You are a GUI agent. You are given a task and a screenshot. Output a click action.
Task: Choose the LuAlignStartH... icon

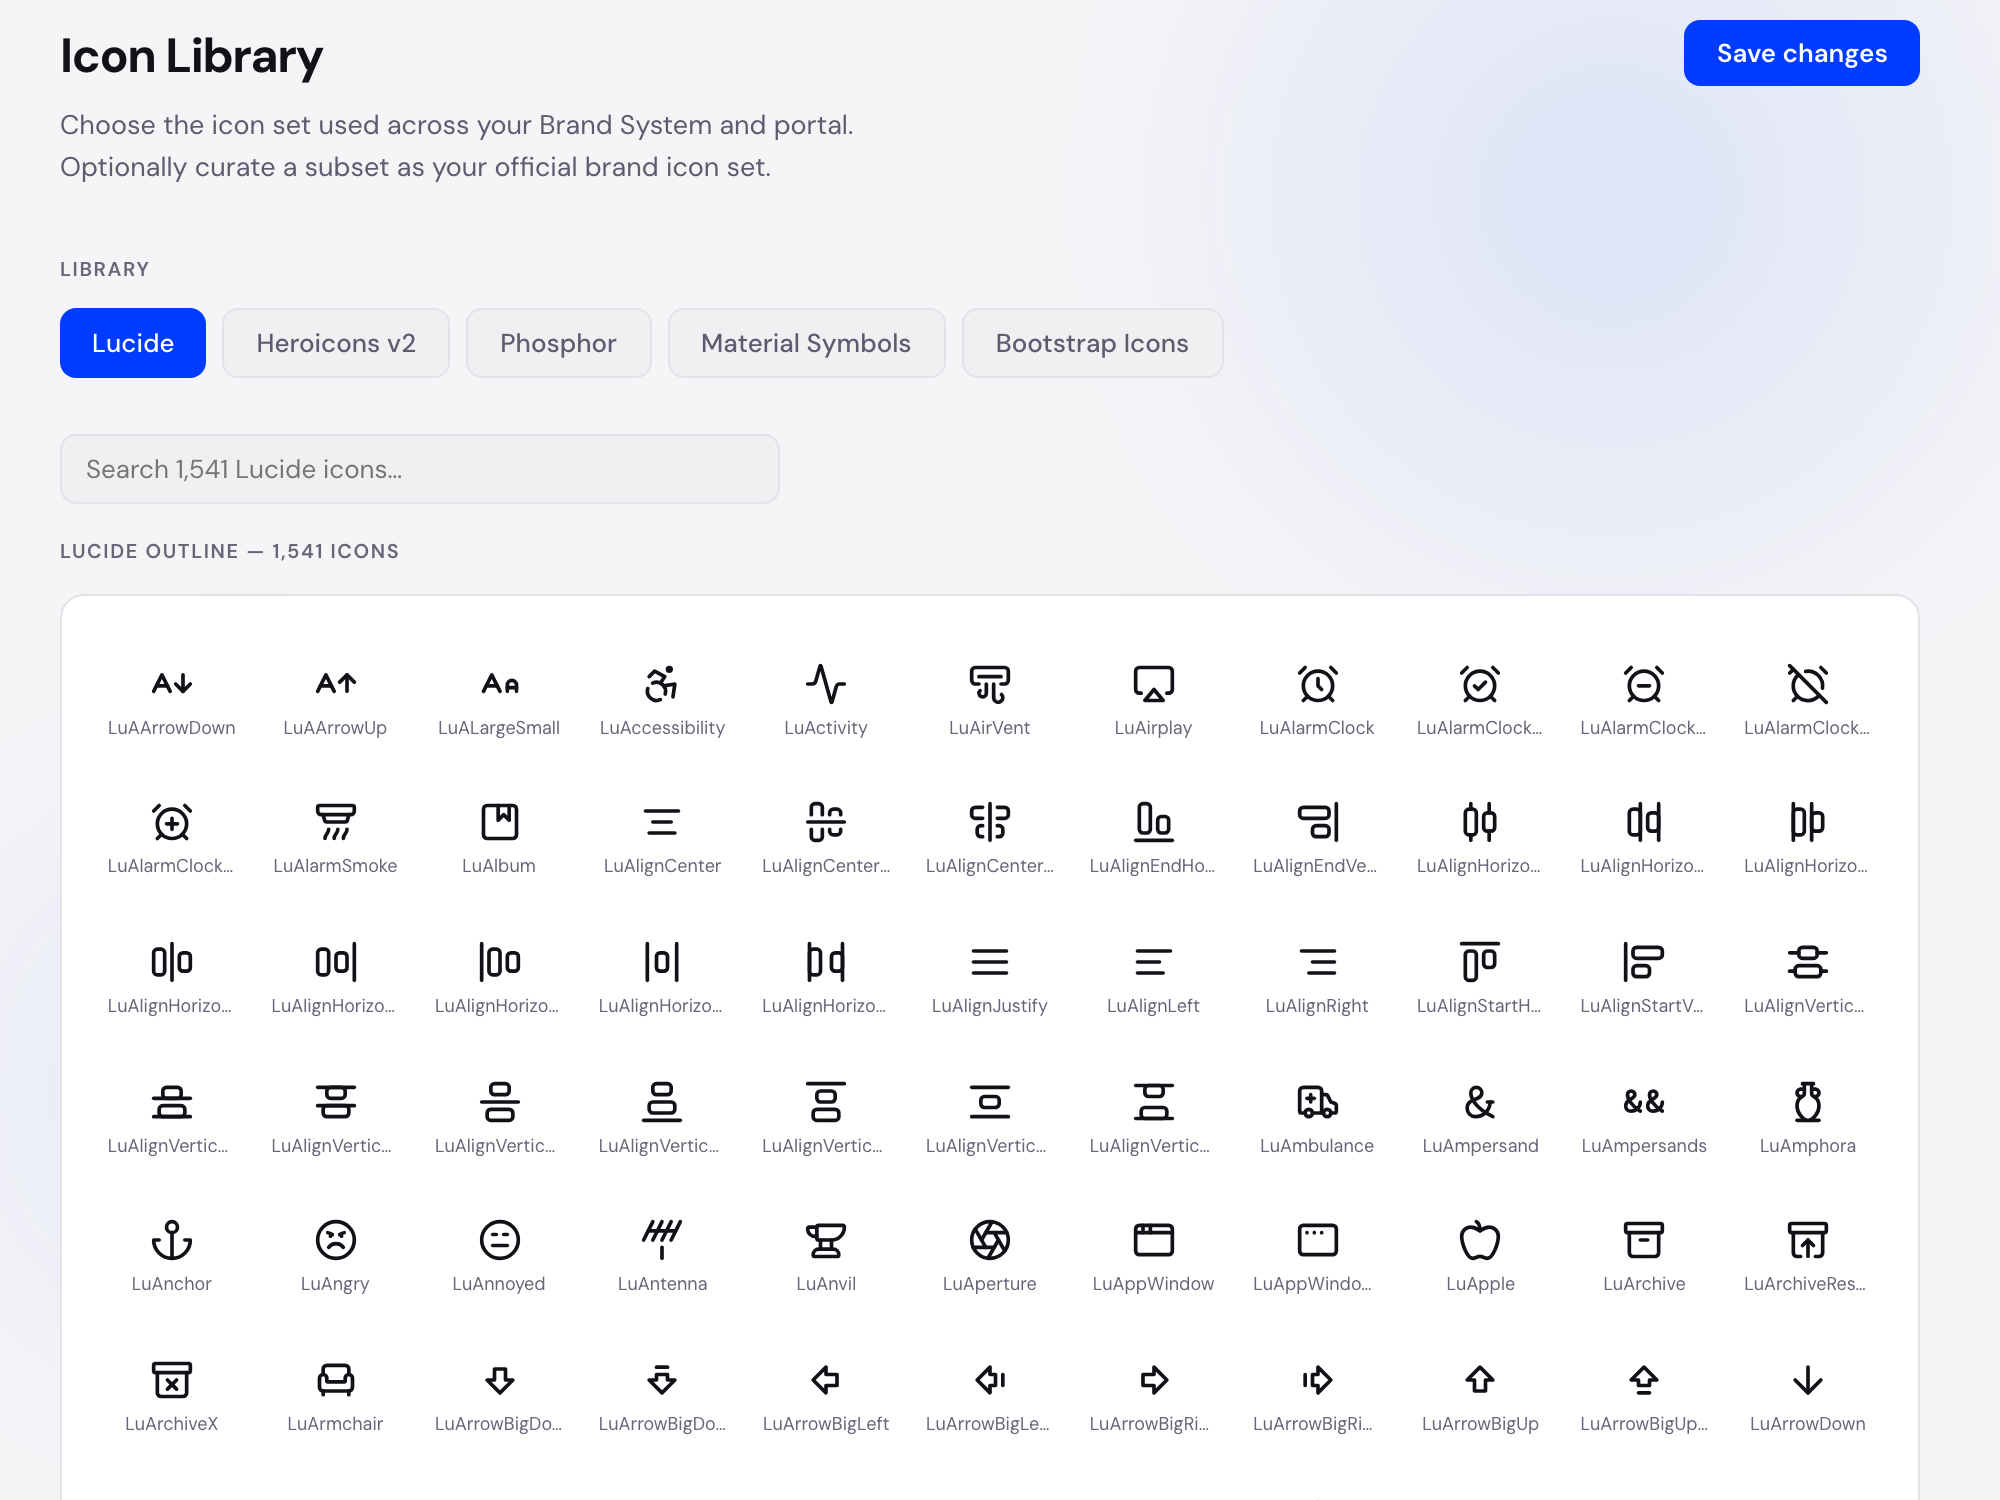pyautogui.click(x=1480, y=963)
